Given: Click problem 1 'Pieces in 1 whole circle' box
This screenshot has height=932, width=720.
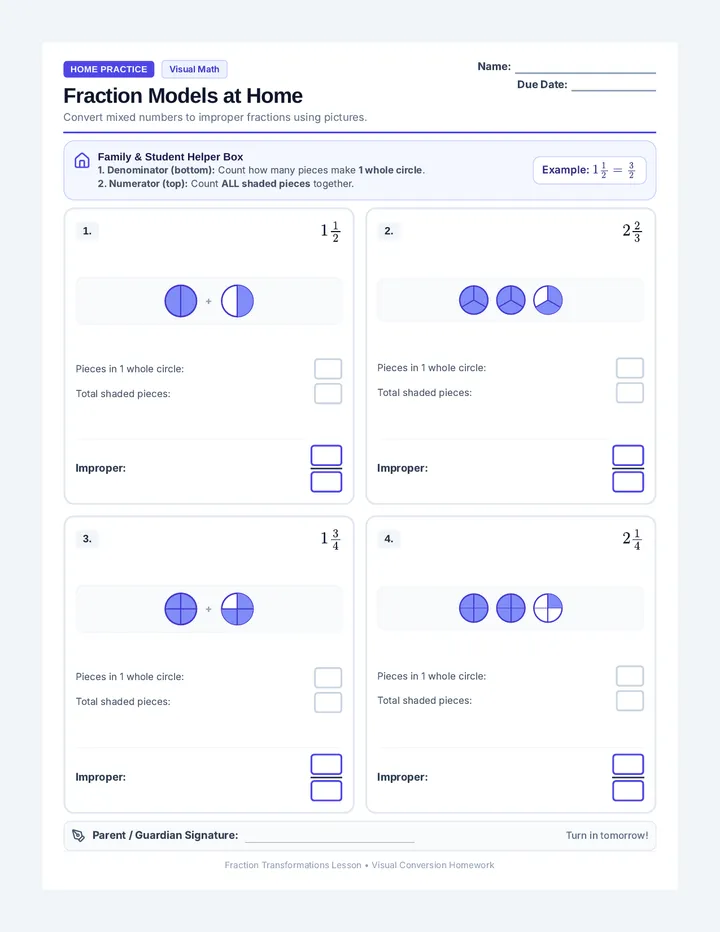Looking at the screenshot, I should 328,369.
